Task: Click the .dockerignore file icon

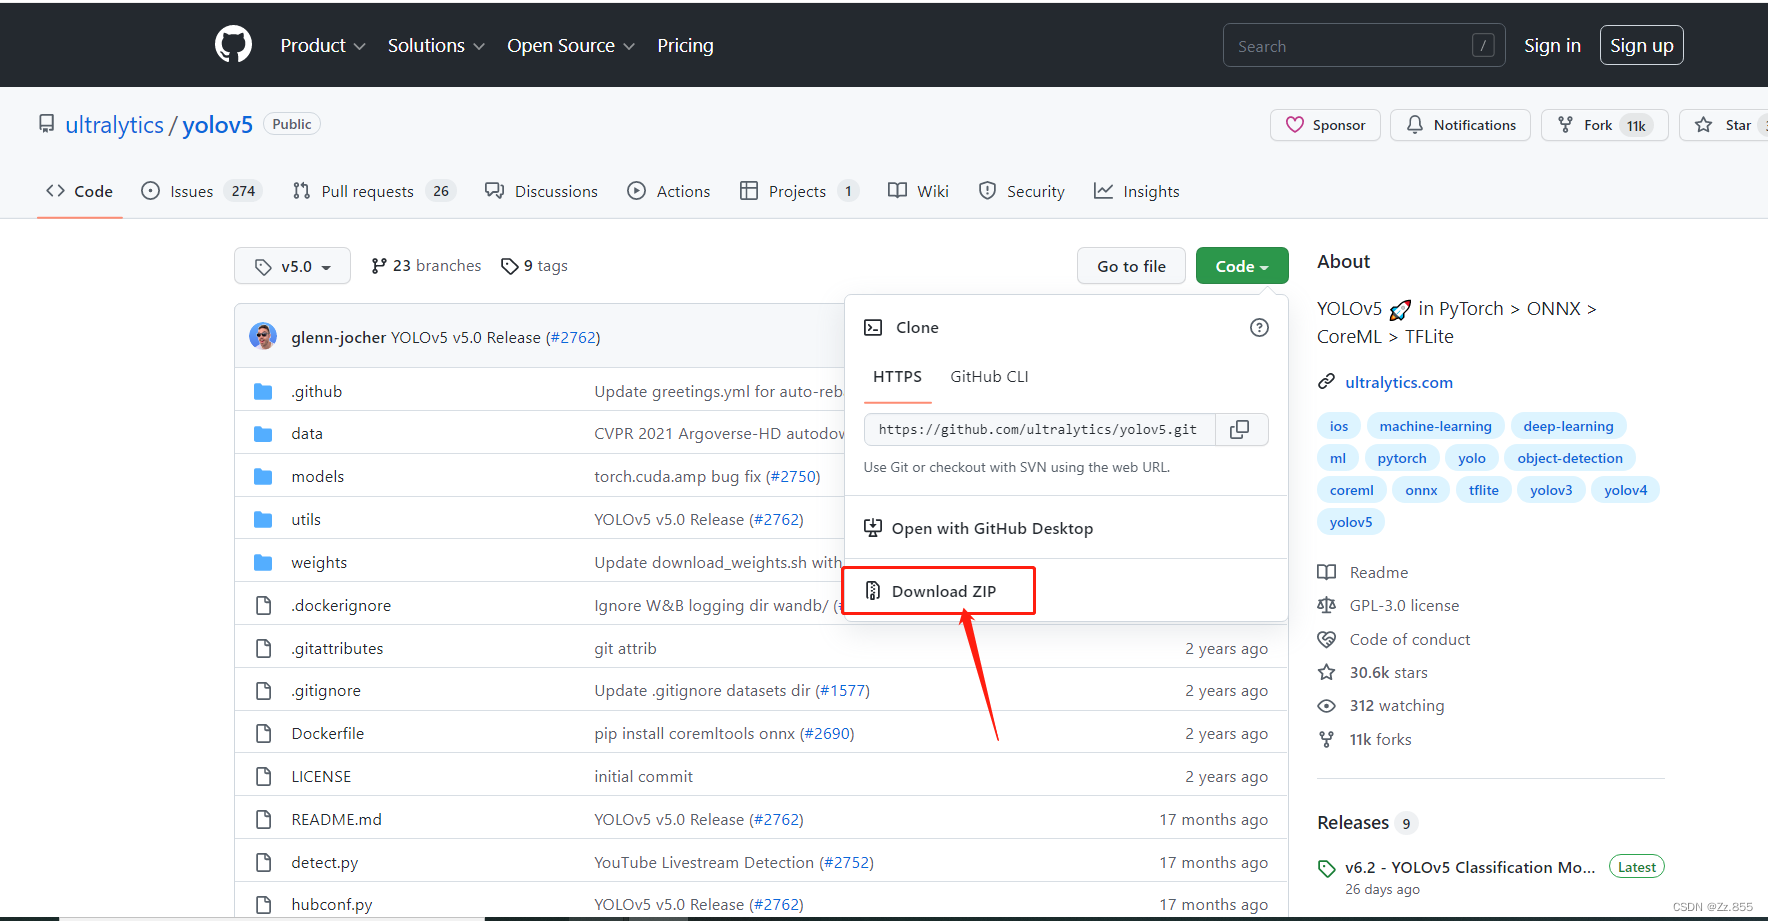Action: 263,605
